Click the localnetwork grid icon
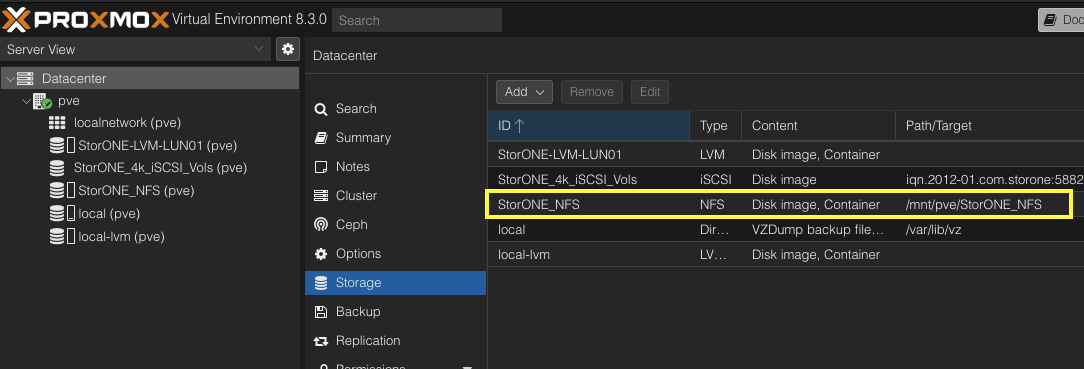This screenshot has height=369, width=1084. tap(57, 123)
